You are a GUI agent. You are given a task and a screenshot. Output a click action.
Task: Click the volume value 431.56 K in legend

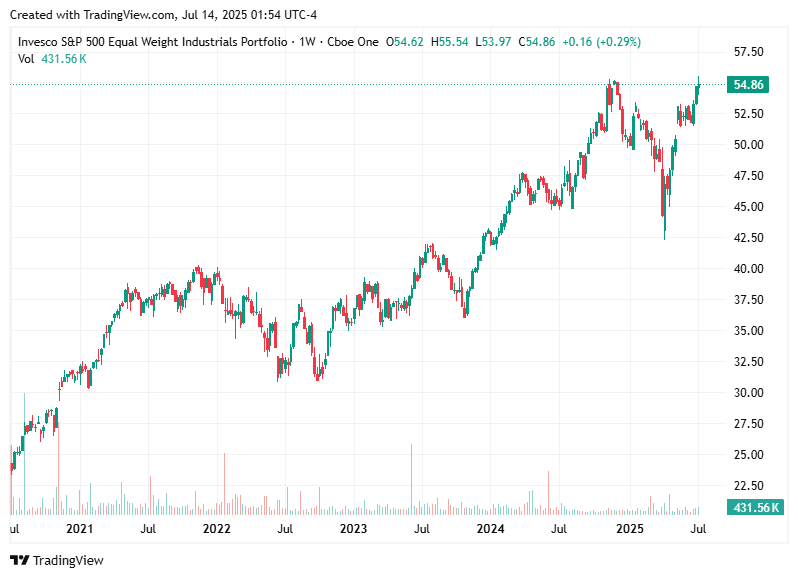pyautogui.click(x=64, y=59)
